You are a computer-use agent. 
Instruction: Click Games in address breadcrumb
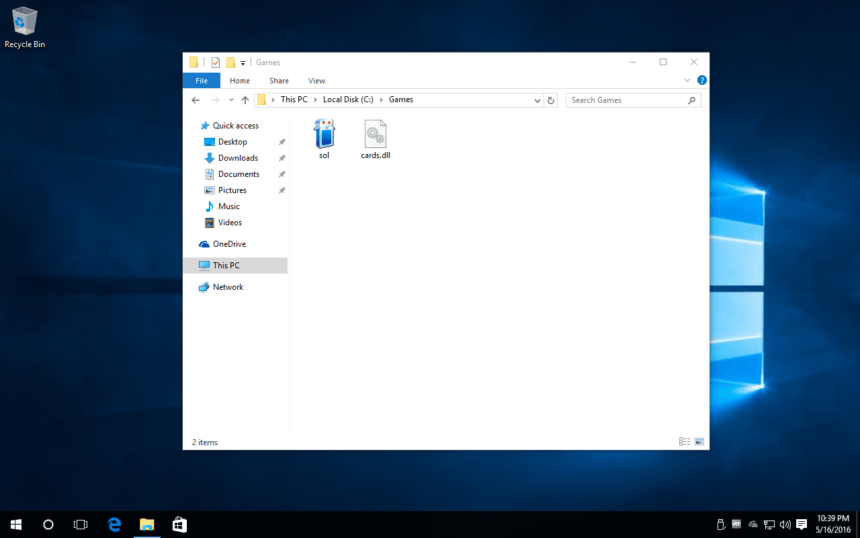[401, 100]
